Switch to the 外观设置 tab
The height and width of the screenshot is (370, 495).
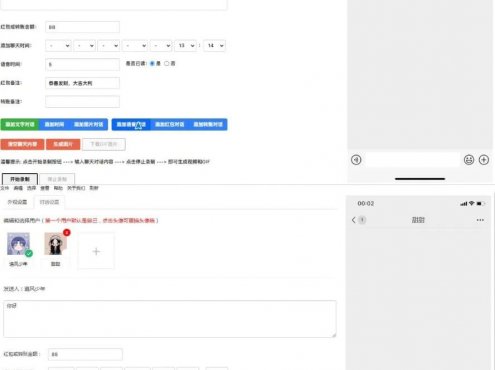pos(17,202)
